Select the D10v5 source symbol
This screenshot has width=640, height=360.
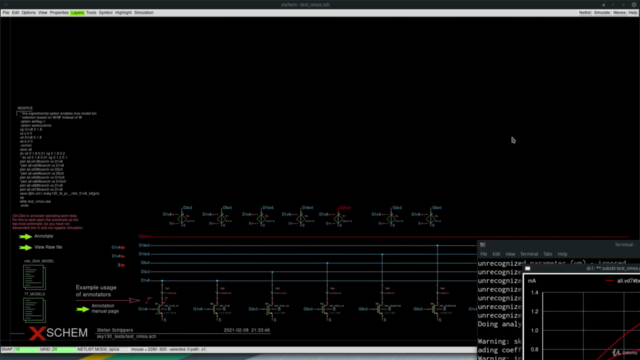(x=261, y=219)
